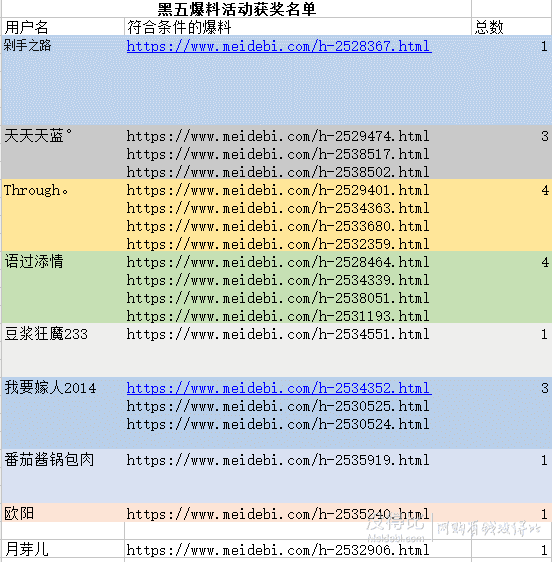Screen dimensions: 552x562
Task: Select the username cell 我要嫁人2014
Action: [x=63, y=413]
